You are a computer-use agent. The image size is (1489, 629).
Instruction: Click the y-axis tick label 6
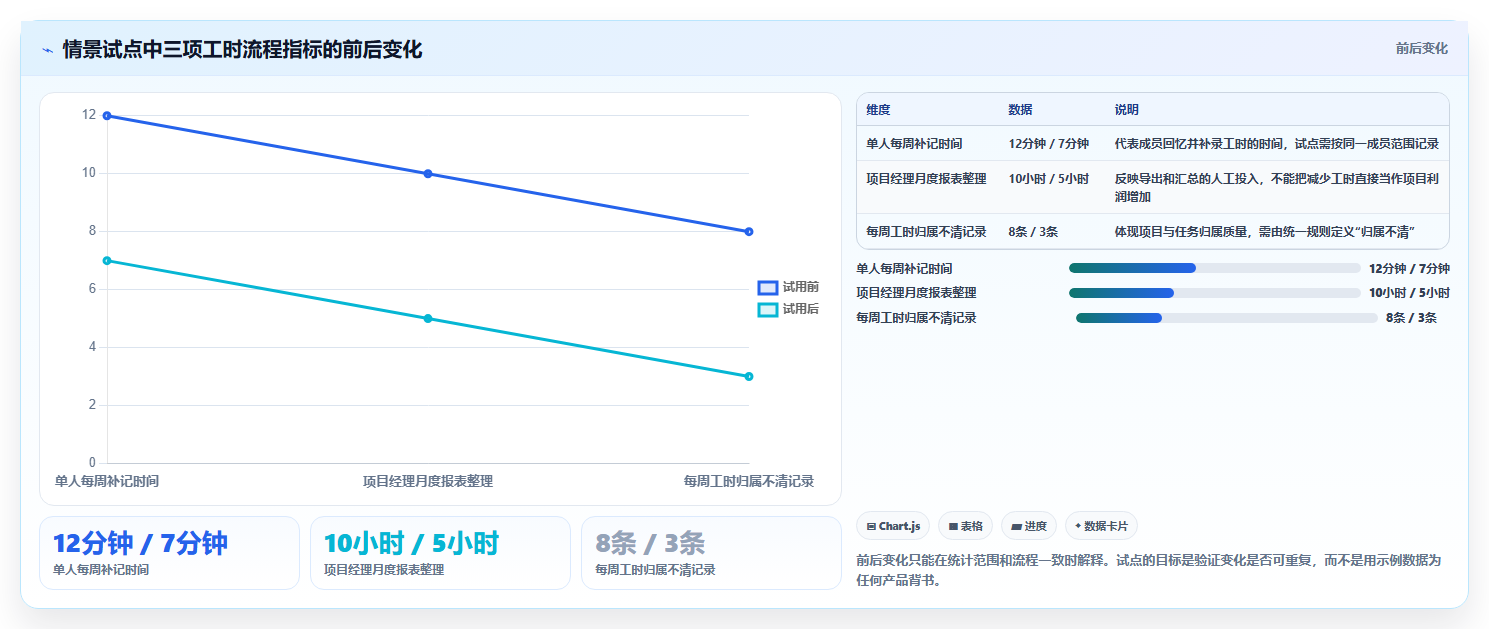[x=92, y=289]
